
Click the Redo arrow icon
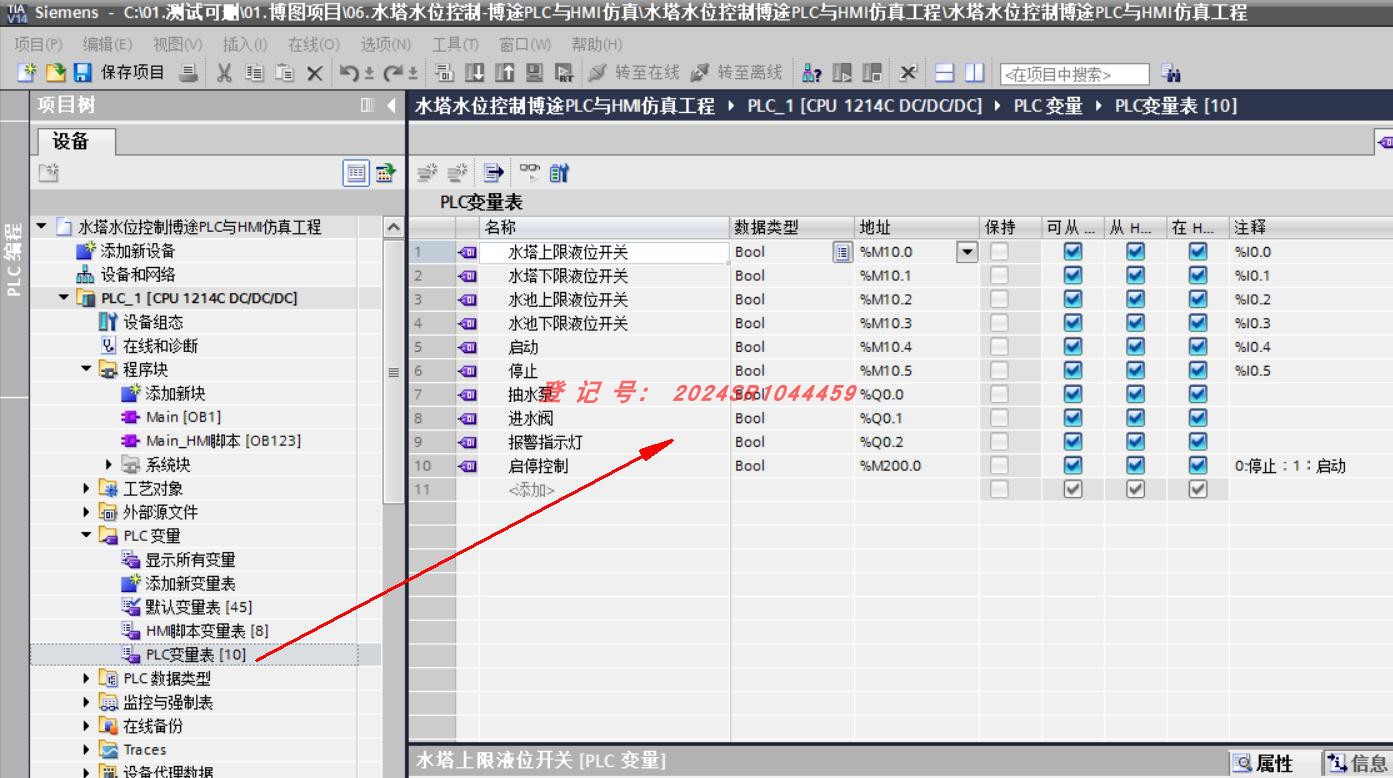point(392,73)
